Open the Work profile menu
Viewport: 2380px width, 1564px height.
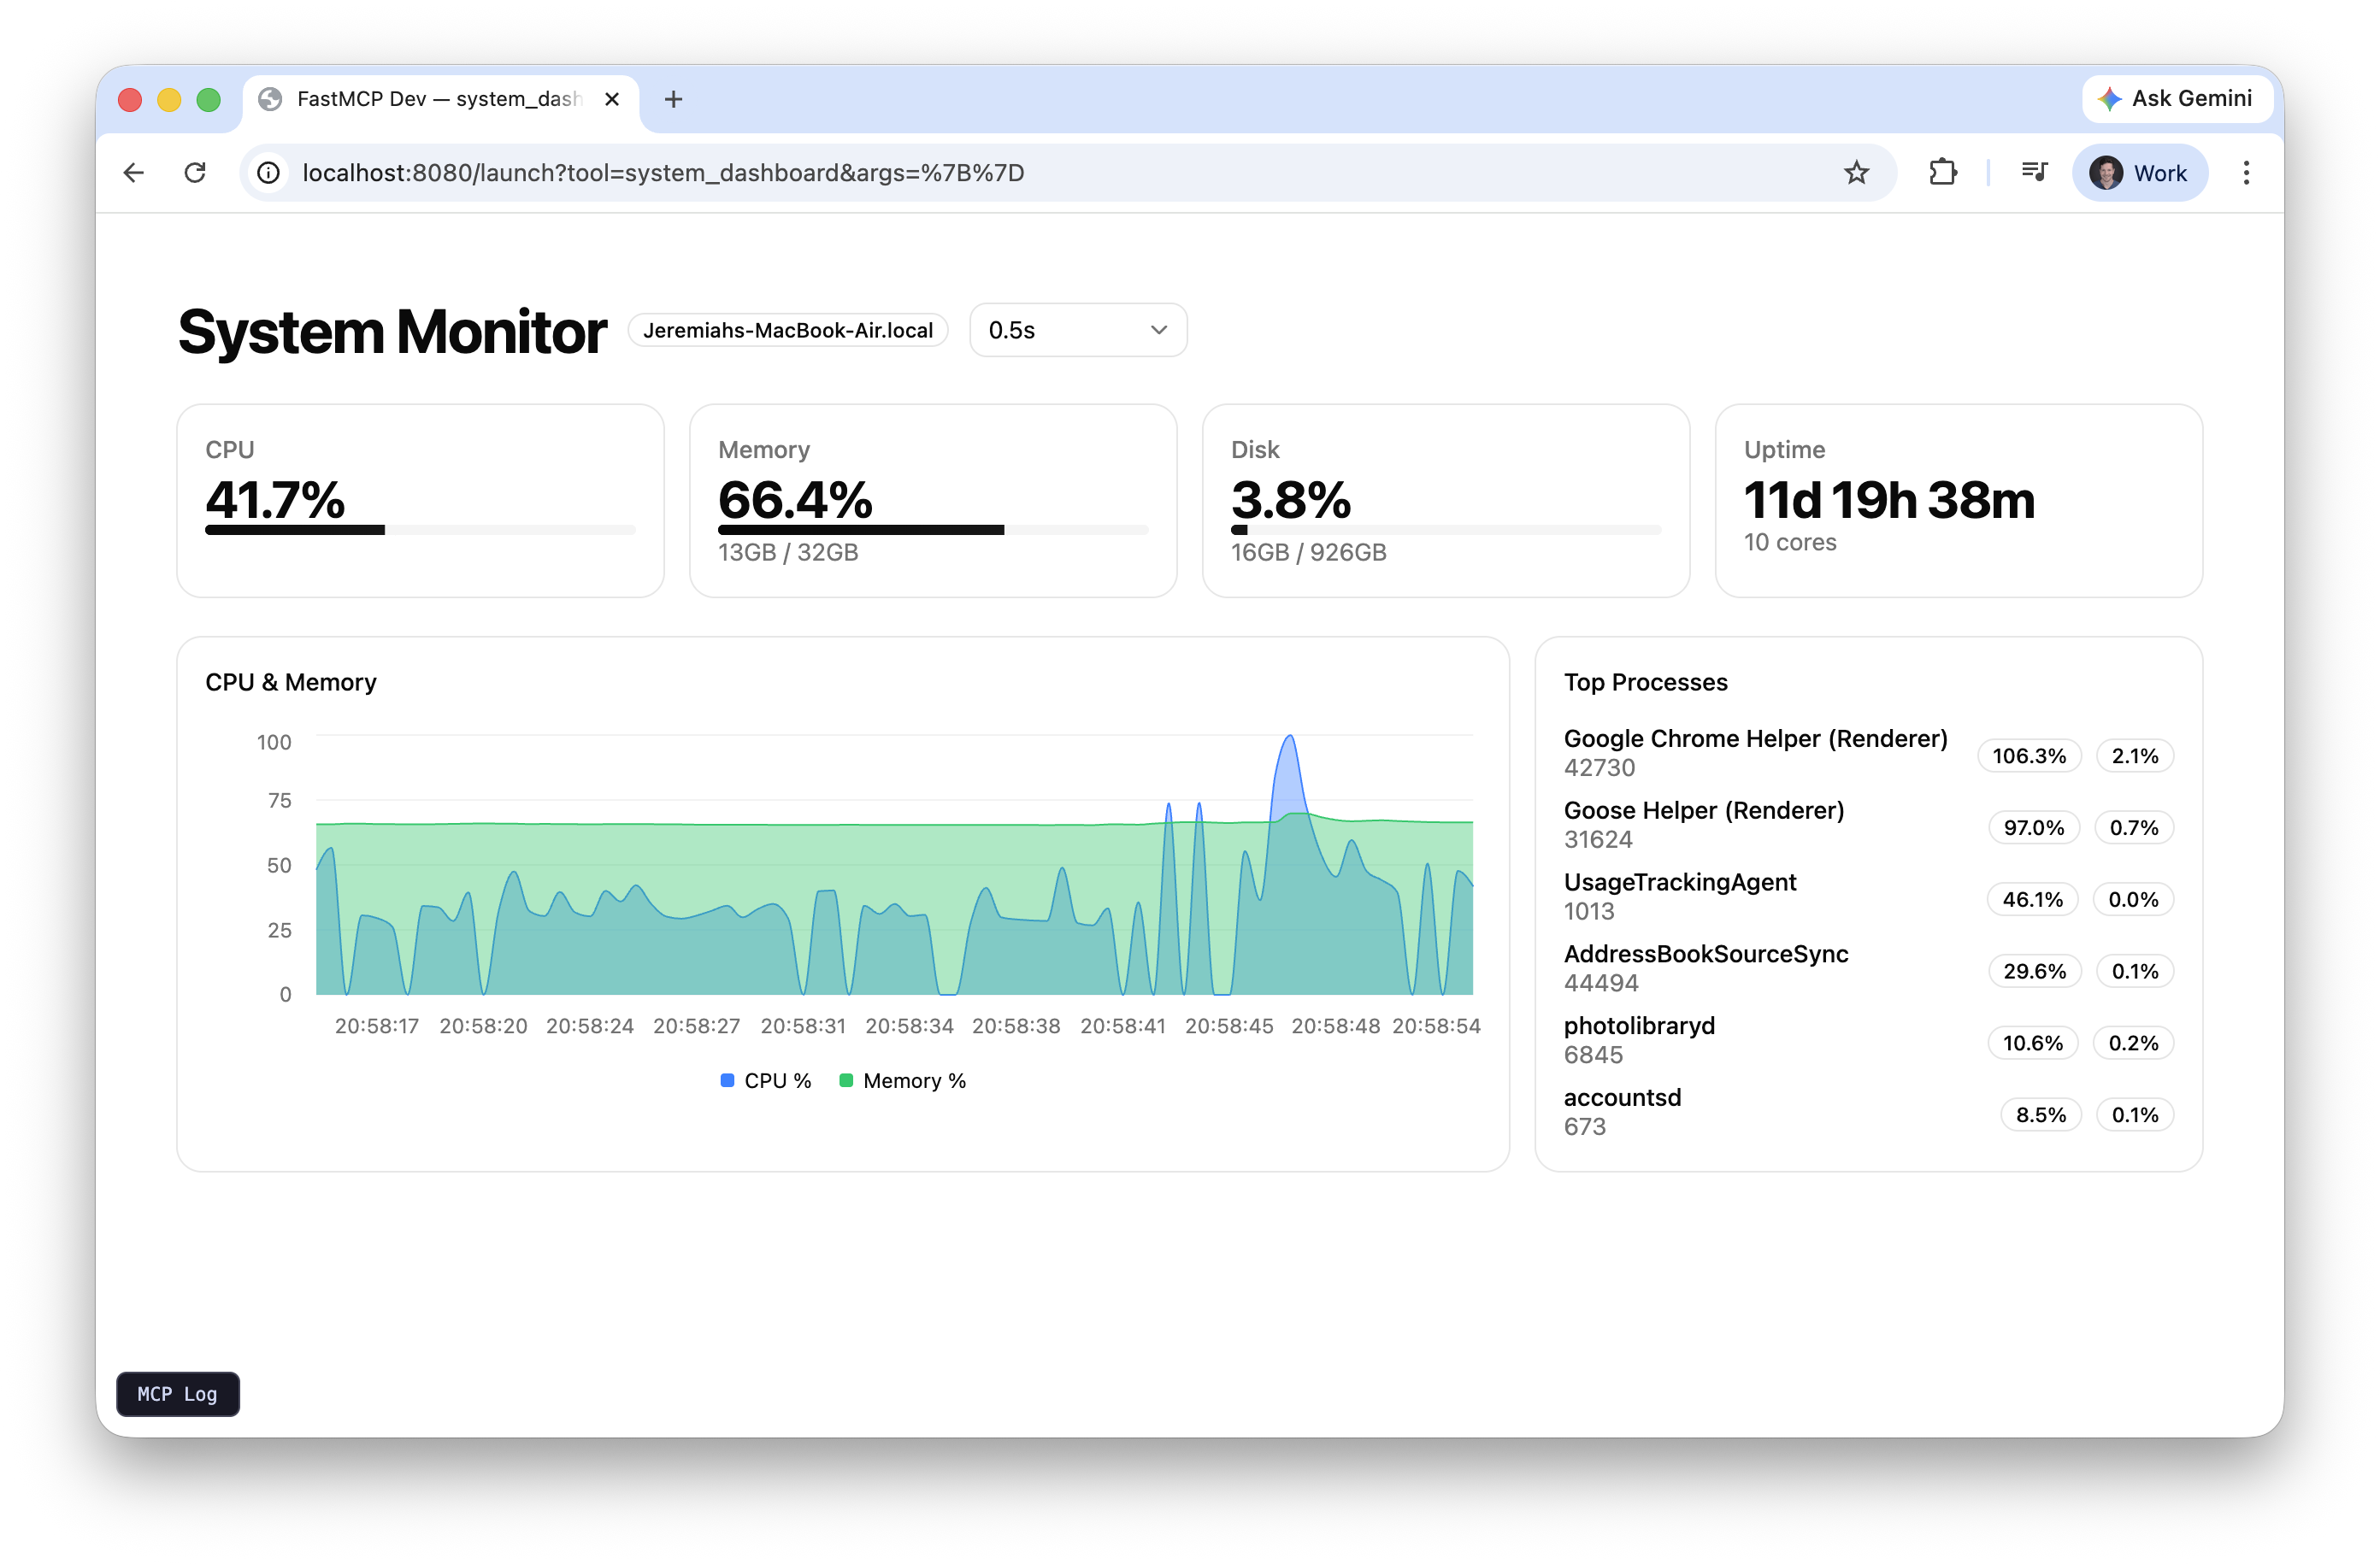(2139, 173)
